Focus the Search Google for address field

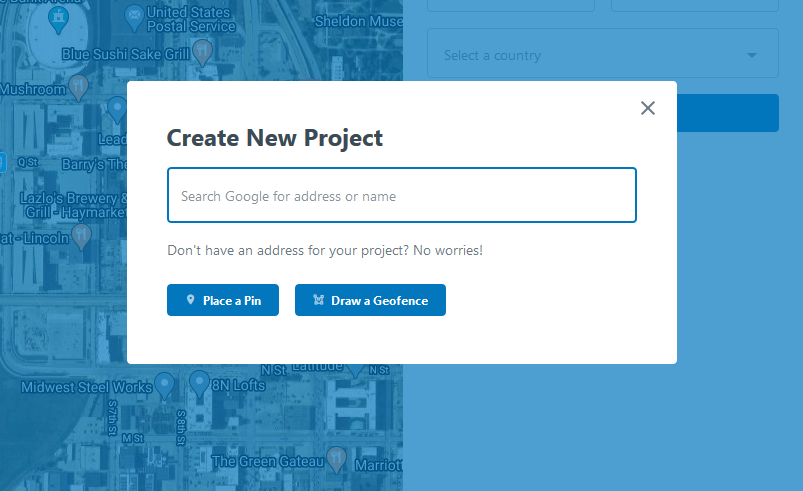(402, 195)
